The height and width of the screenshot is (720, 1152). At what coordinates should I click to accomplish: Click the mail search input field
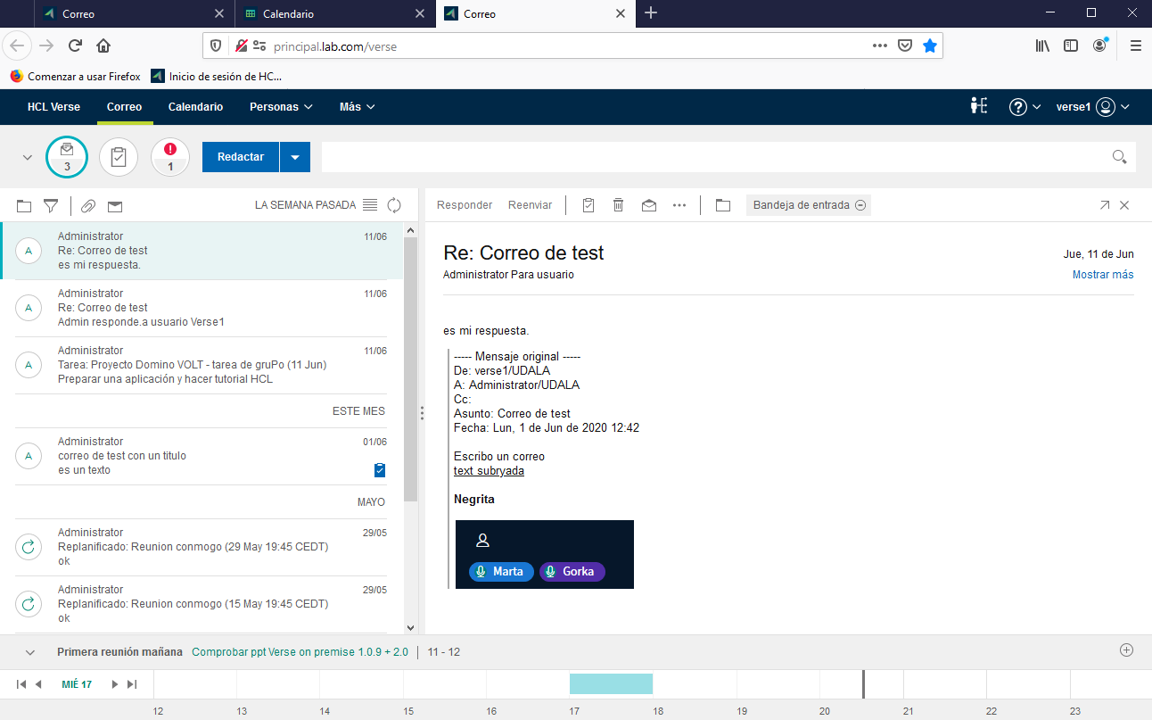[716, 157]
